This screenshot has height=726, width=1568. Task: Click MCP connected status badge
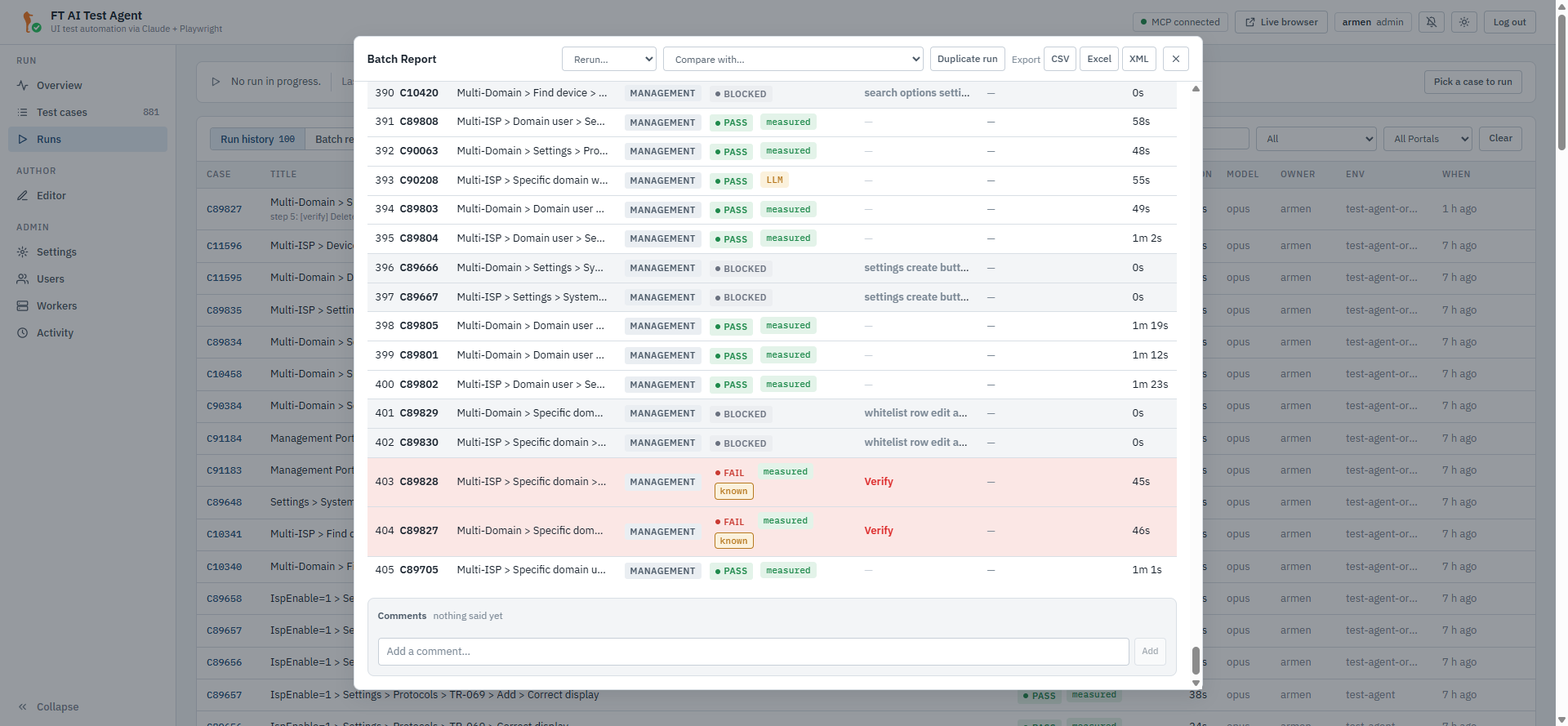pos(1180,22)
